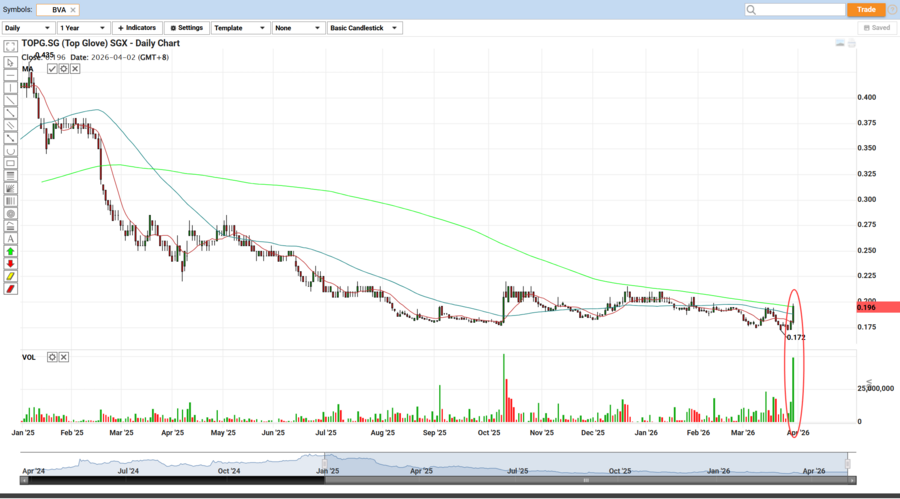Image resolution: width=900 pixels, height=499 pixels.
Task: Remove the MA indicator
Action: (74, 69)
